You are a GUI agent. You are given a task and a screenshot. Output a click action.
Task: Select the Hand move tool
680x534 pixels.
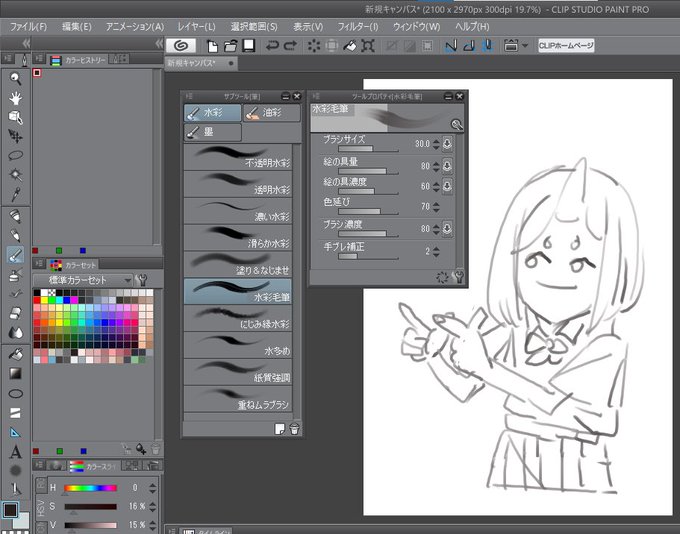[16, 98]
